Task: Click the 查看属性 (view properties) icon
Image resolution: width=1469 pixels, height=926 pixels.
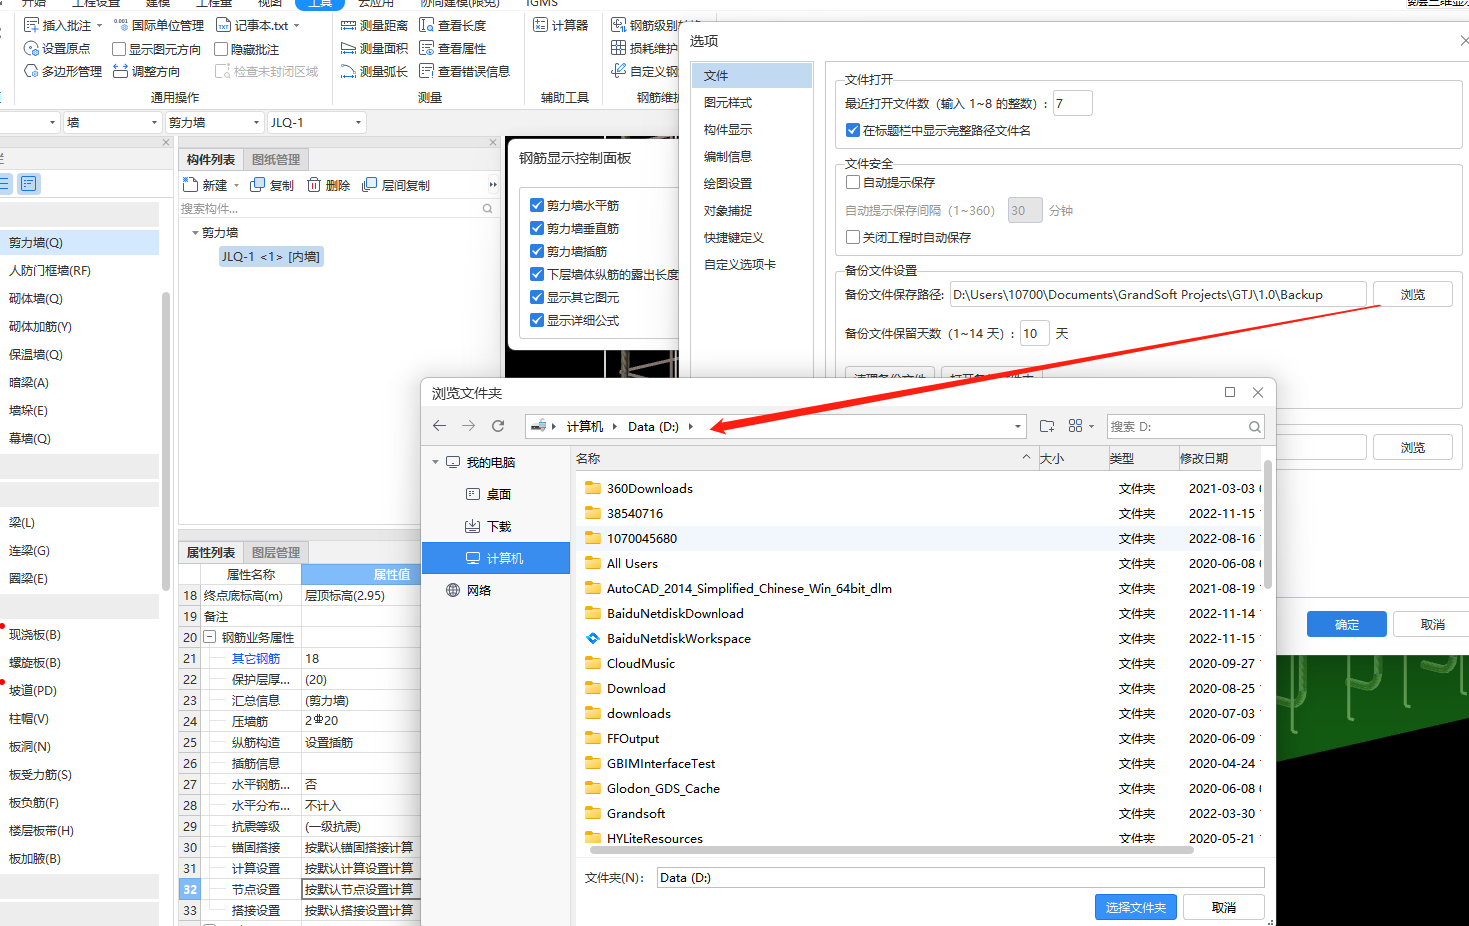Action: click(x=427, y=48)
